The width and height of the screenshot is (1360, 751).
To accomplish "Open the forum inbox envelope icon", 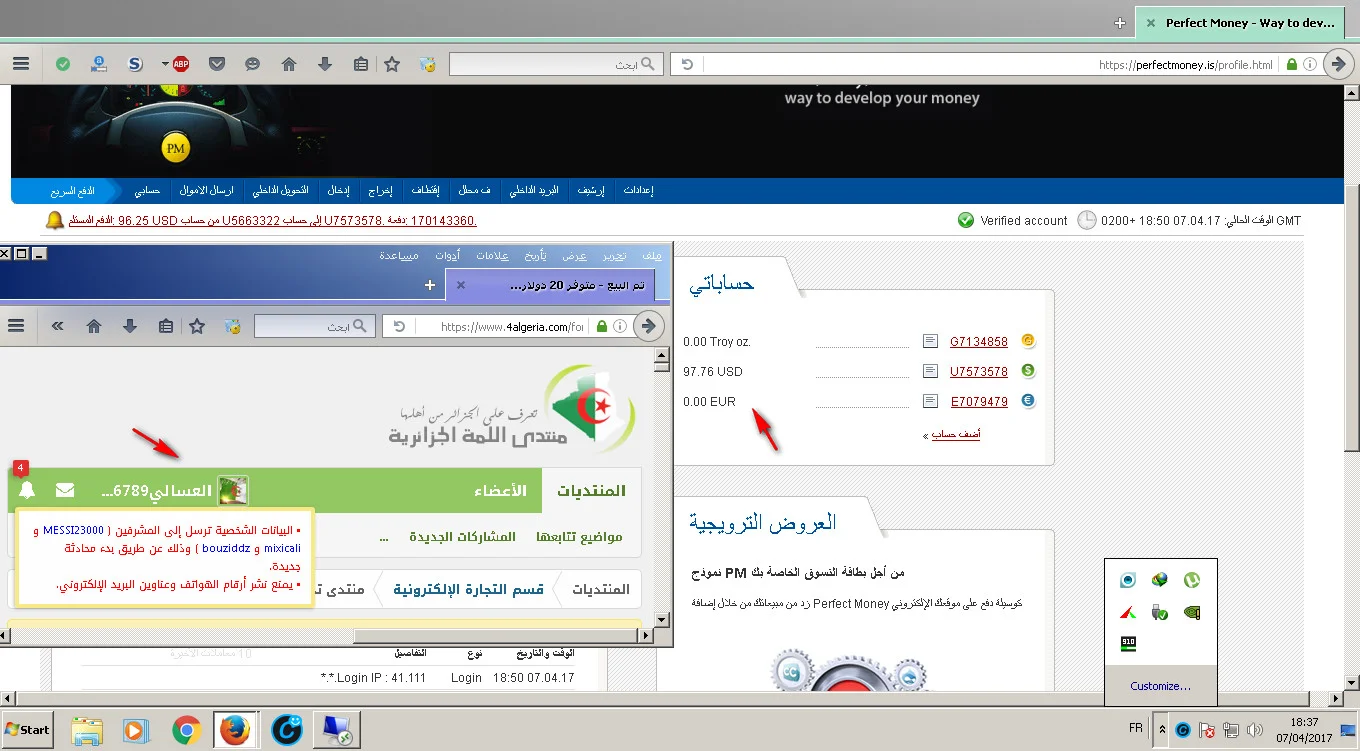I will tap(65, 490).
